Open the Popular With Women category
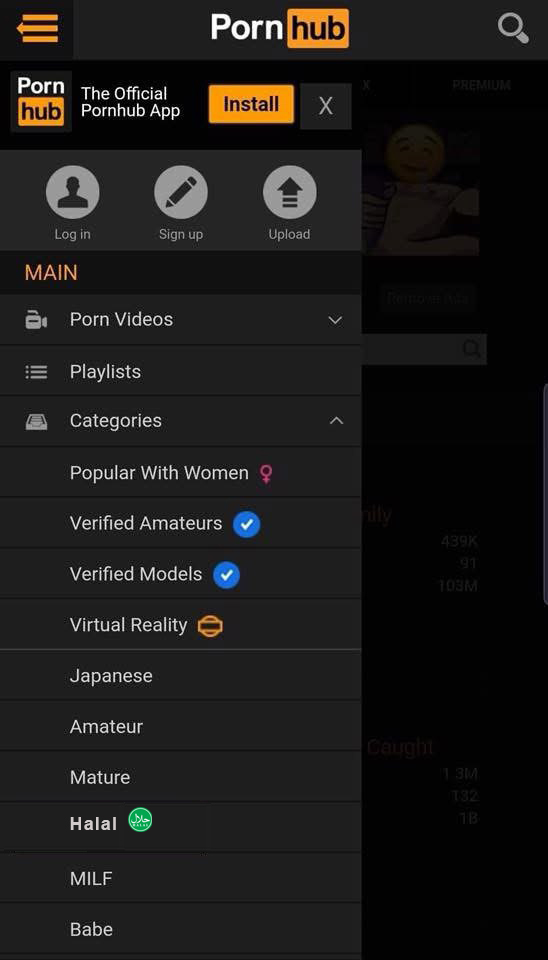Screen dimensions: 548x960 click(x=181, y=473)
